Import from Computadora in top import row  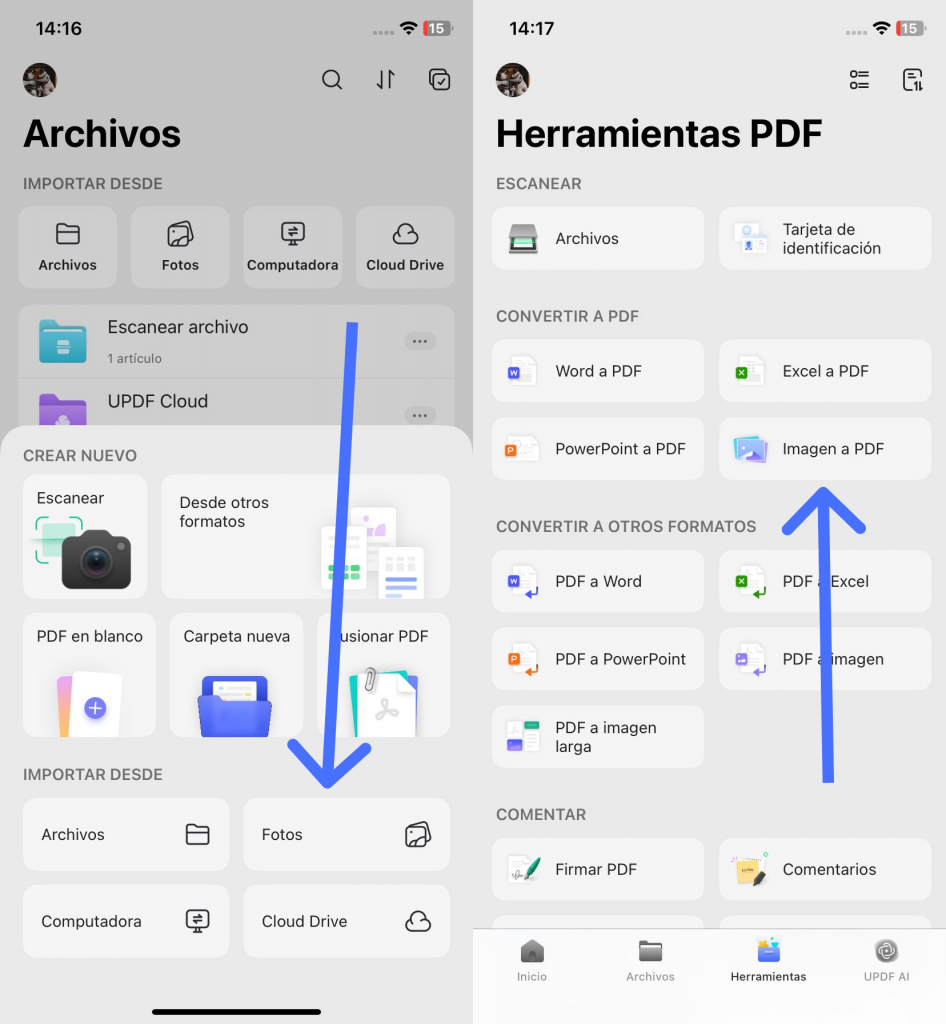292,248
